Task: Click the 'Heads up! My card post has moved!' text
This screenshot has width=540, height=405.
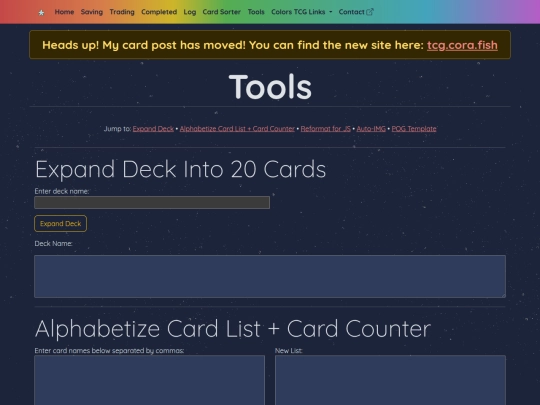Action: (x=144, y=45)
